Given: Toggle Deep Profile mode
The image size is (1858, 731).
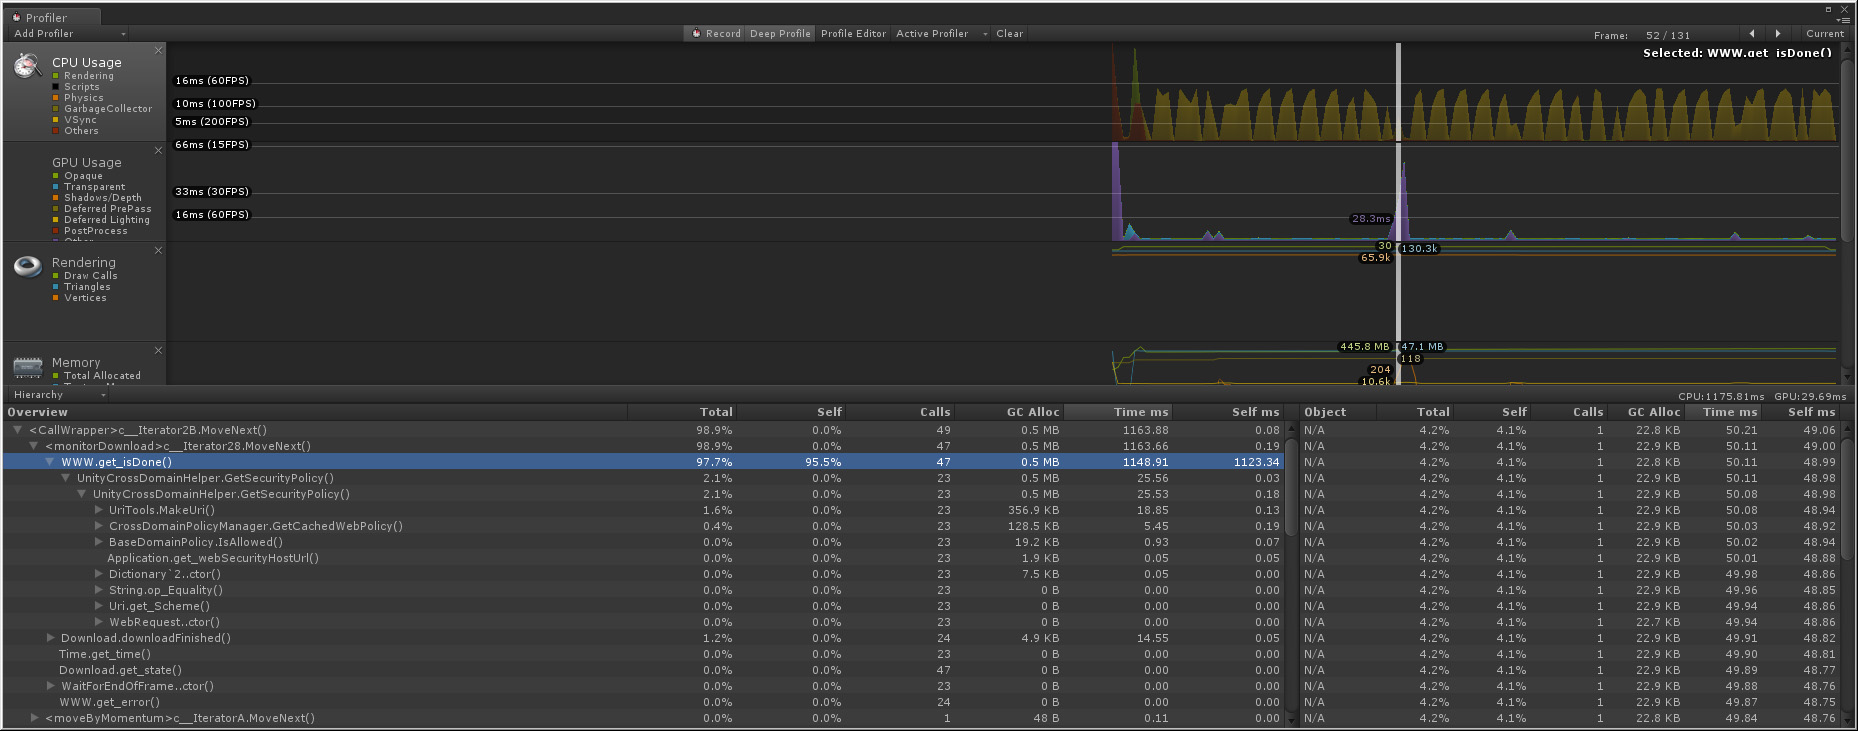Looking at the screenshot, I should tap(780, 34).
